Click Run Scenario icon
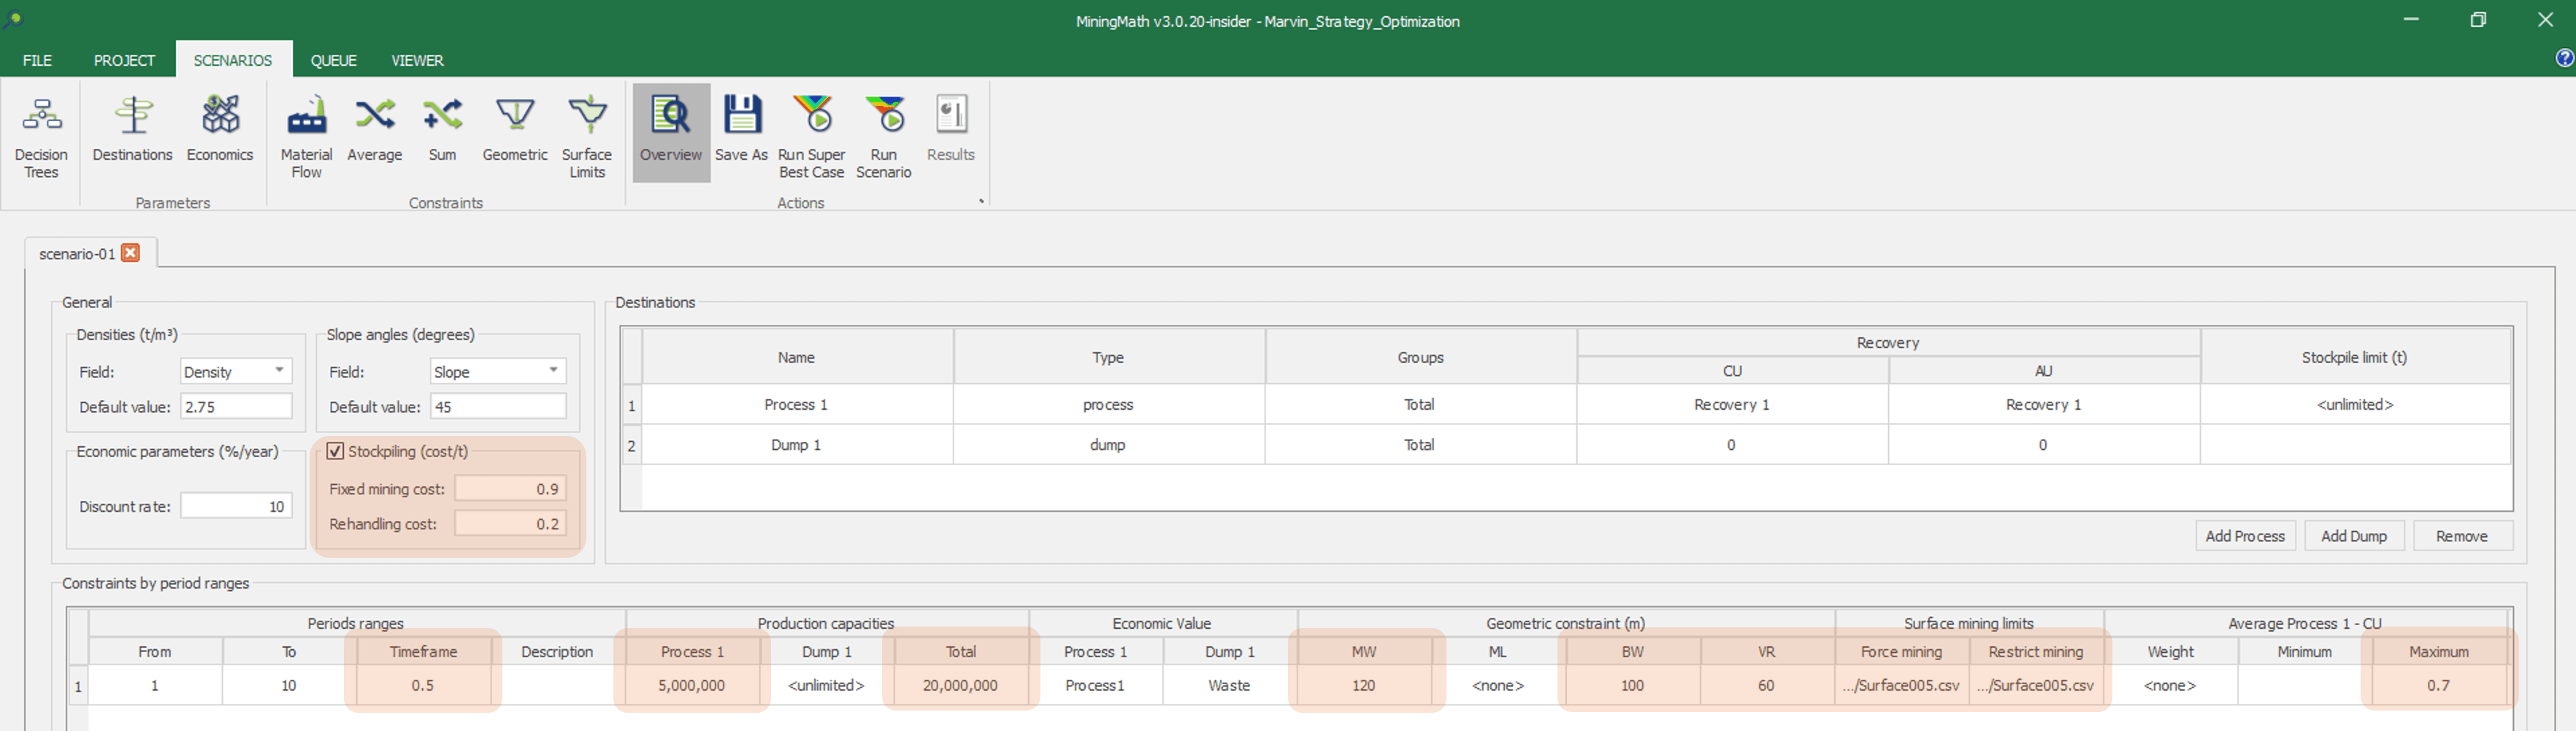This screenshot has width=2576, height=731. (884, 135)
